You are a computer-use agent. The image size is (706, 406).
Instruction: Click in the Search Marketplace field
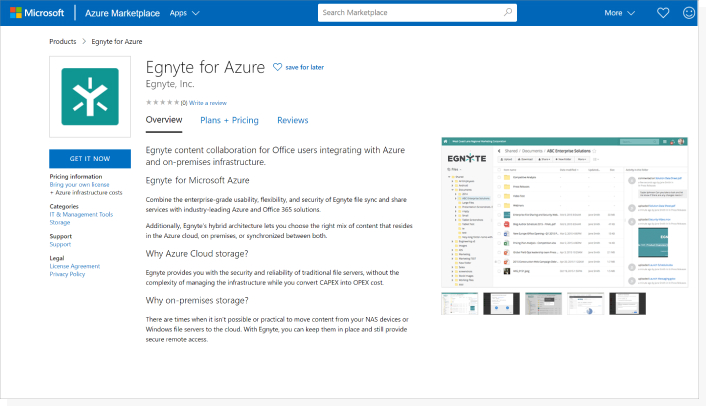click(410, 13)
